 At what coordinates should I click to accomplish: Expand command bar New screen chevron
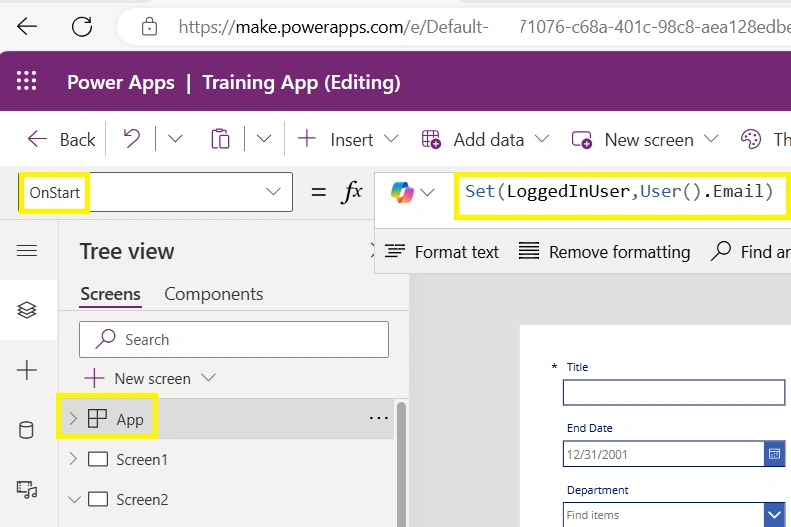click(711, 138)
